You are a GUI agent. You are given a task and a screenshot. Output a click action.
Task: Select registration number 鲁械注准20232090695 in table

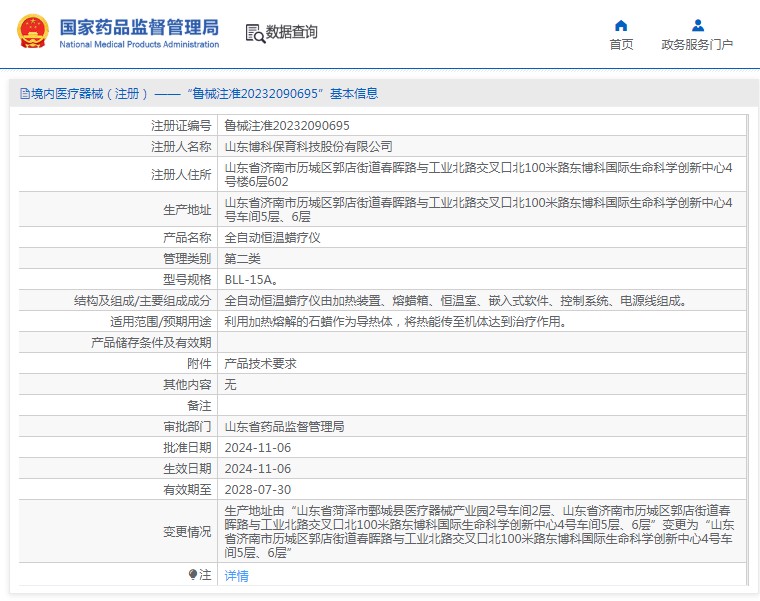(x=287, y=126)
